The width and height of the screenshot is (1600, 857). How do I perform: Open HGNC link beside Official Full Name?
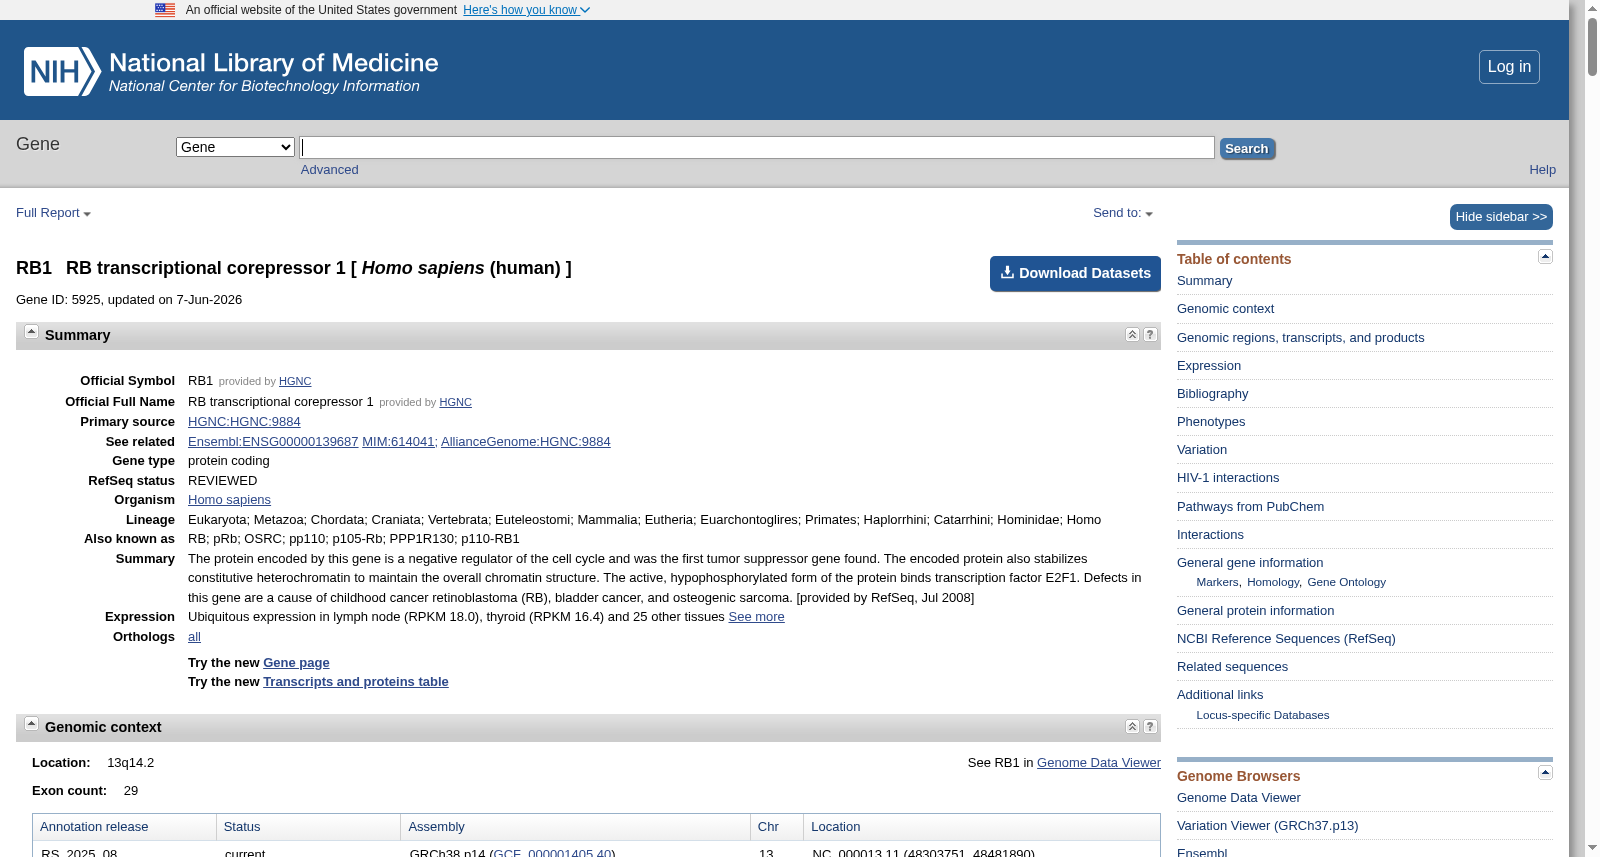455,403
